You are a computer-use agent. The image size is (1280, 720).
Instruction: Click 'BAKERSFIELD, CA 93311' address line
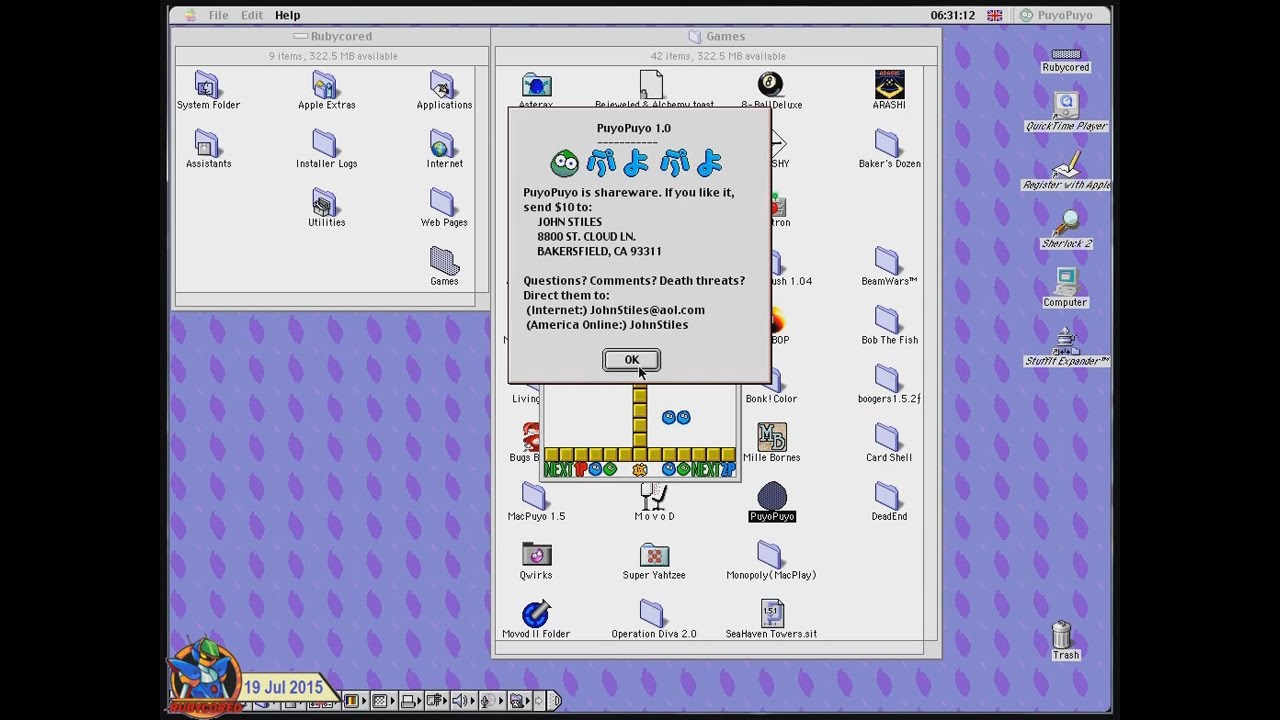(599, 251)
